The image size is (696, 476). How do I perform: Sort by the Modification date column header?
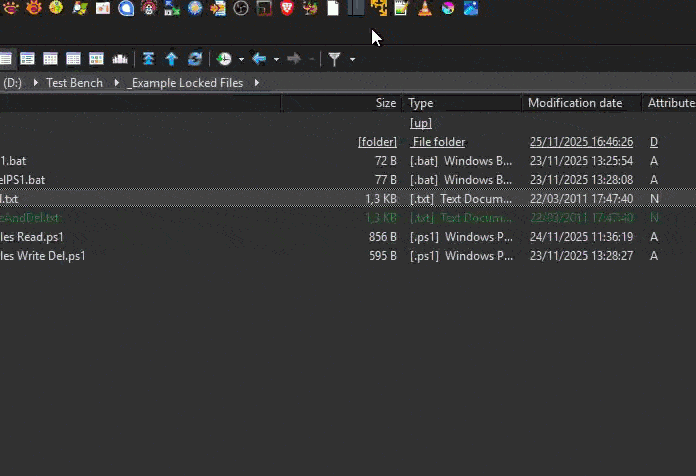tap(574, 103)
